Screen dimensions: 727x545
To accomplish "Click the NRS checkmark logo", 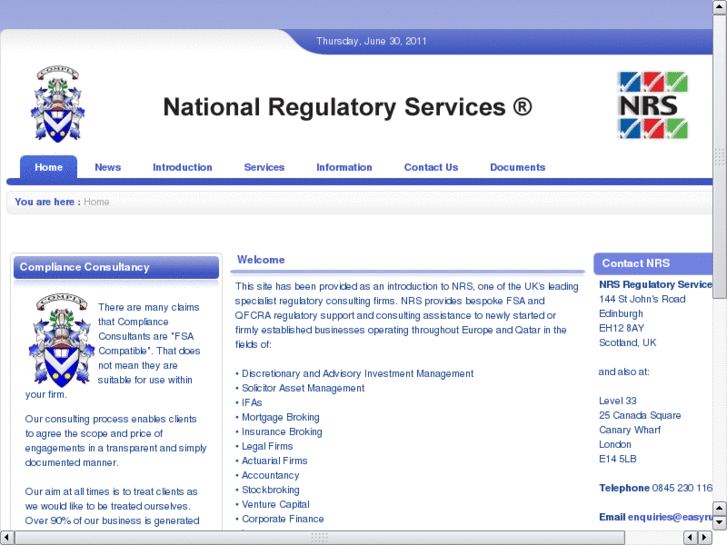I will pos(652,105).
